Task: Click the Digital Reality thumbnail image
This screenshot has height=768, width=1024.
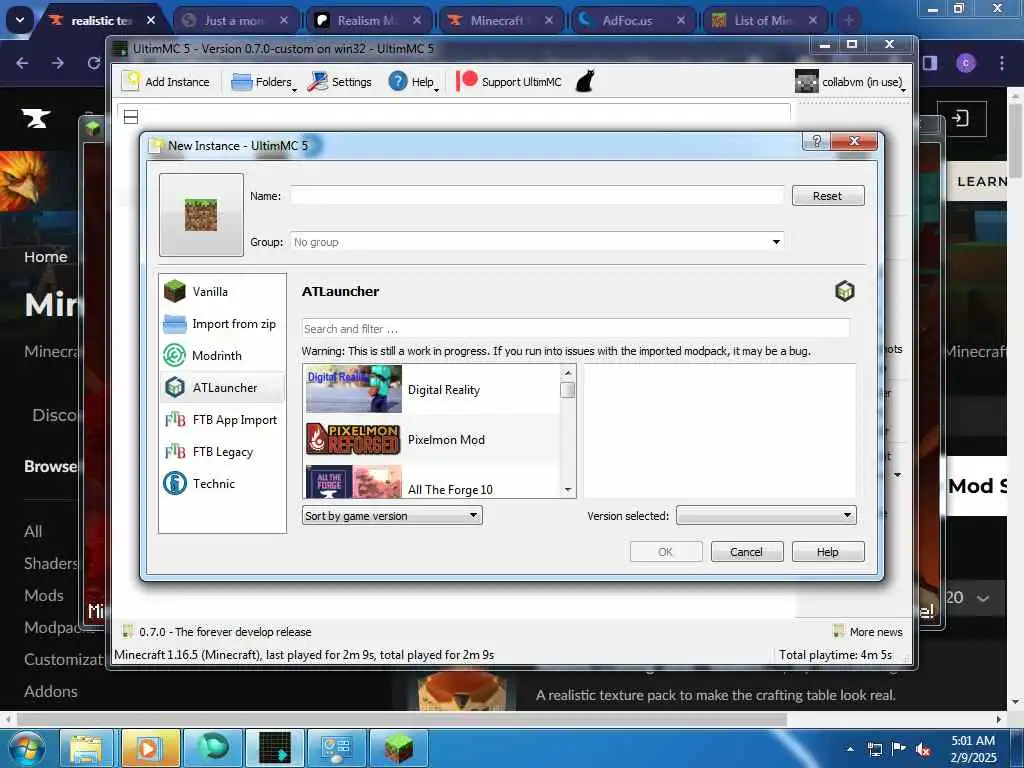Action: (353, 389)
